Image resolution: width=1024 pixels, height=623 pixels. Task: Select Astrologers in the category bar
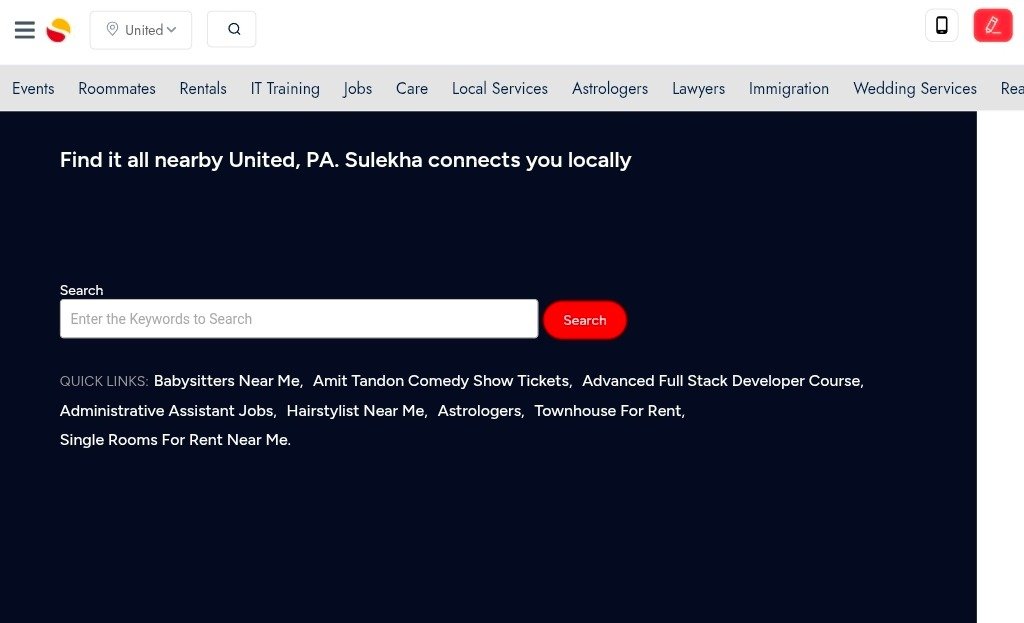(610, 88)
